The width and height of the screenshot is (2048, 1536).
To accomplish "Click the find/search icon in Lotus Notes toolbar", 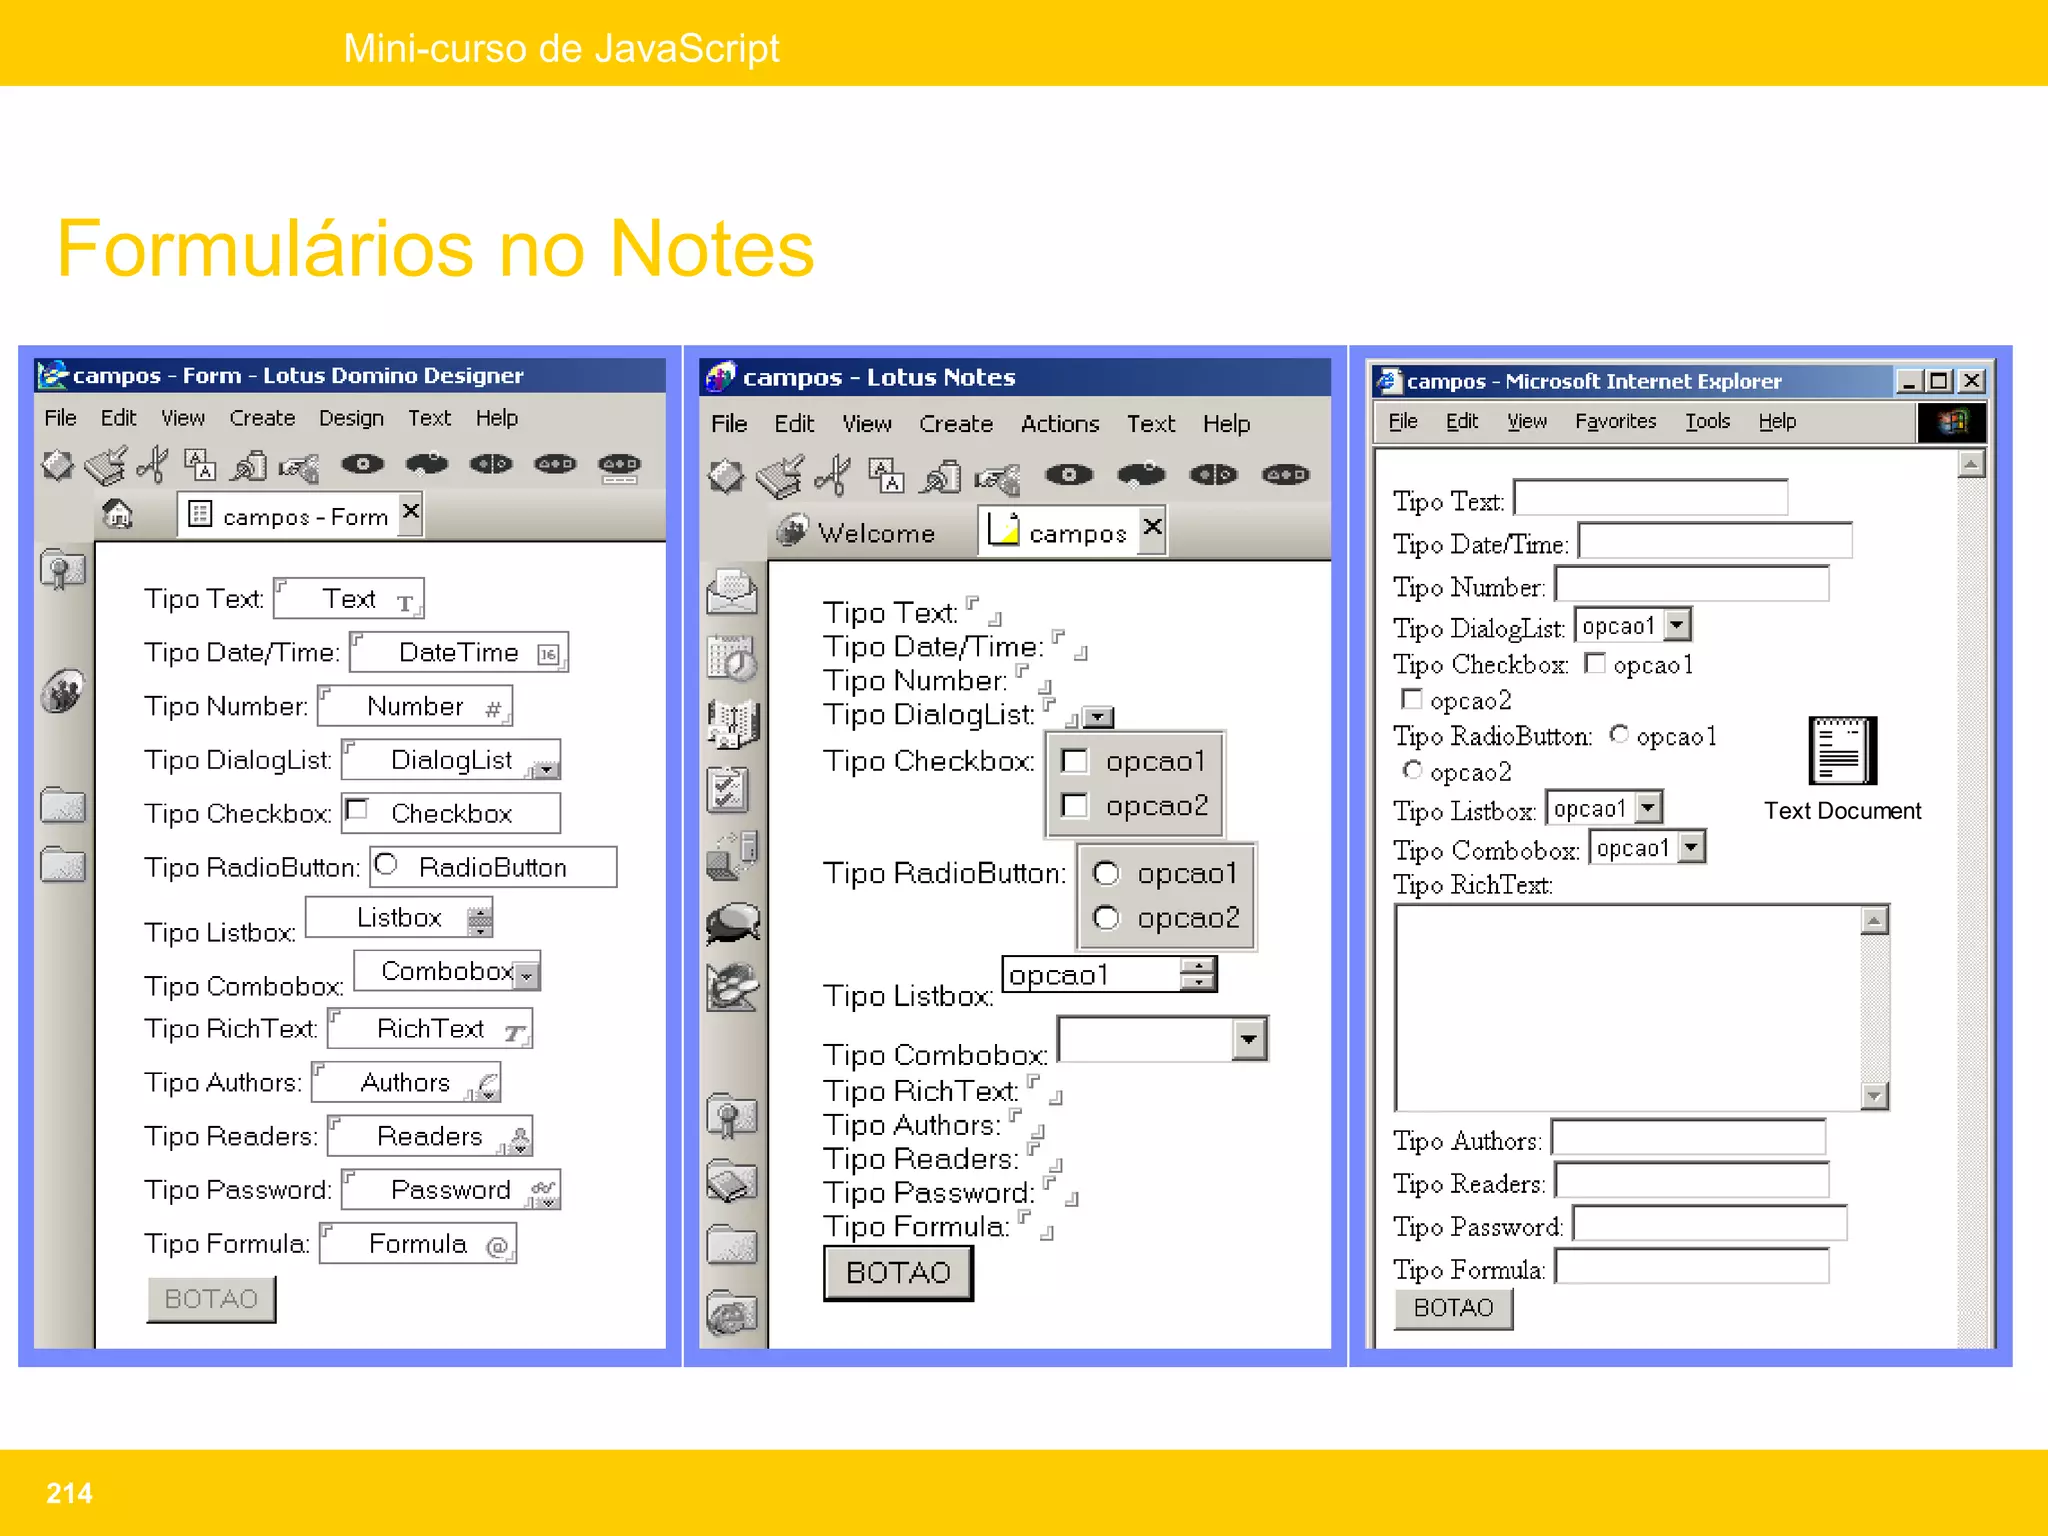I will tap(941, 476).
